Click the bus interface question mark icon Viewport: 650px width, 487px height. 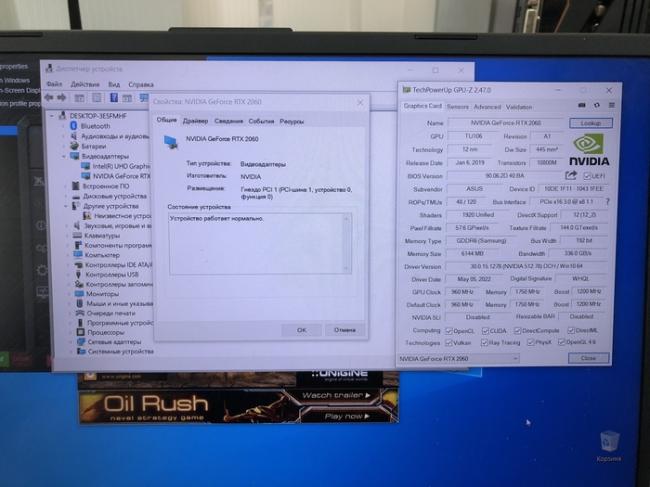(x=607, y=201)
